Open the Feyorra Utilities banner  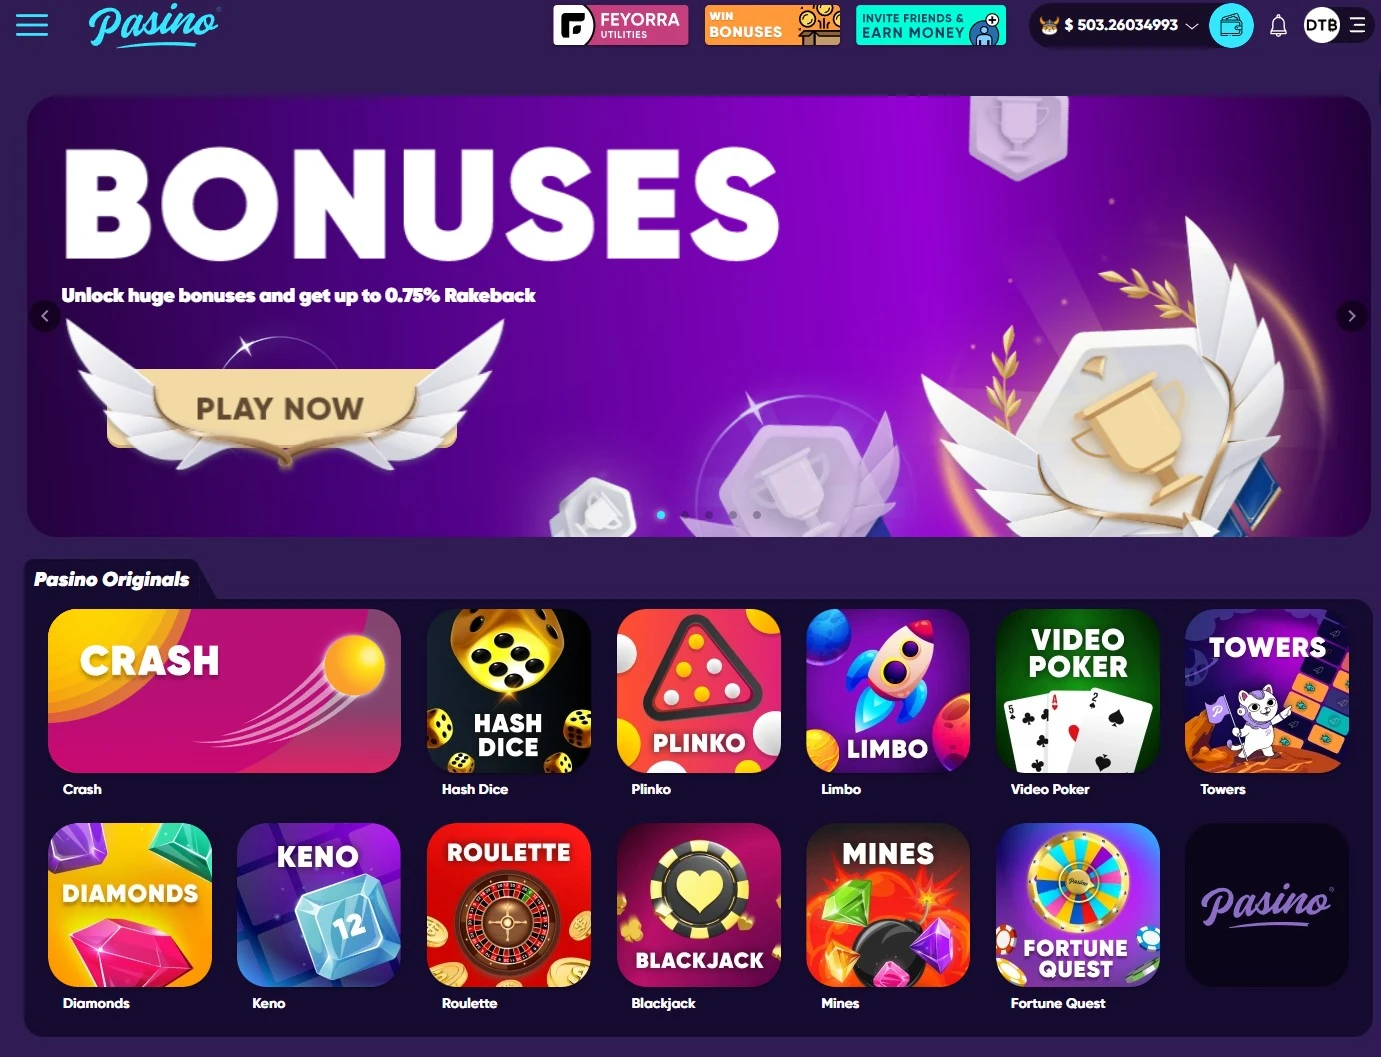tap(621, 25)
